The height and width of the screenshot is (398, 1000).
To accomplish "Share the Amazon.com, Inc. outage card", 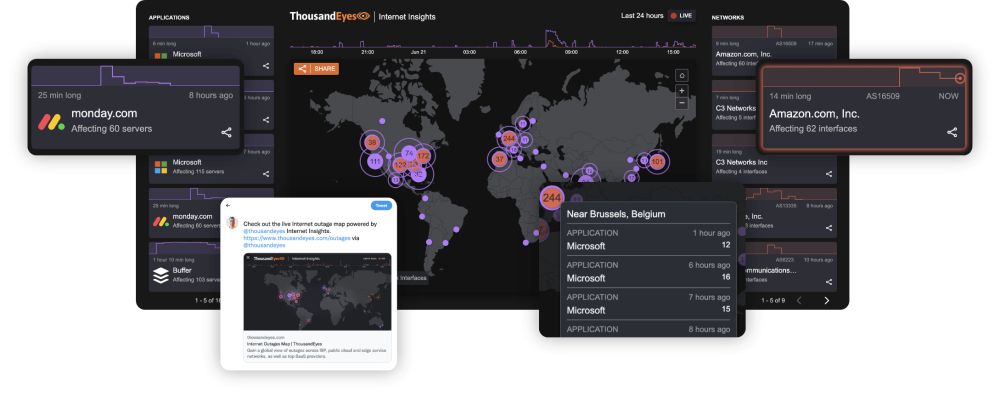I will tap(952, 133).
